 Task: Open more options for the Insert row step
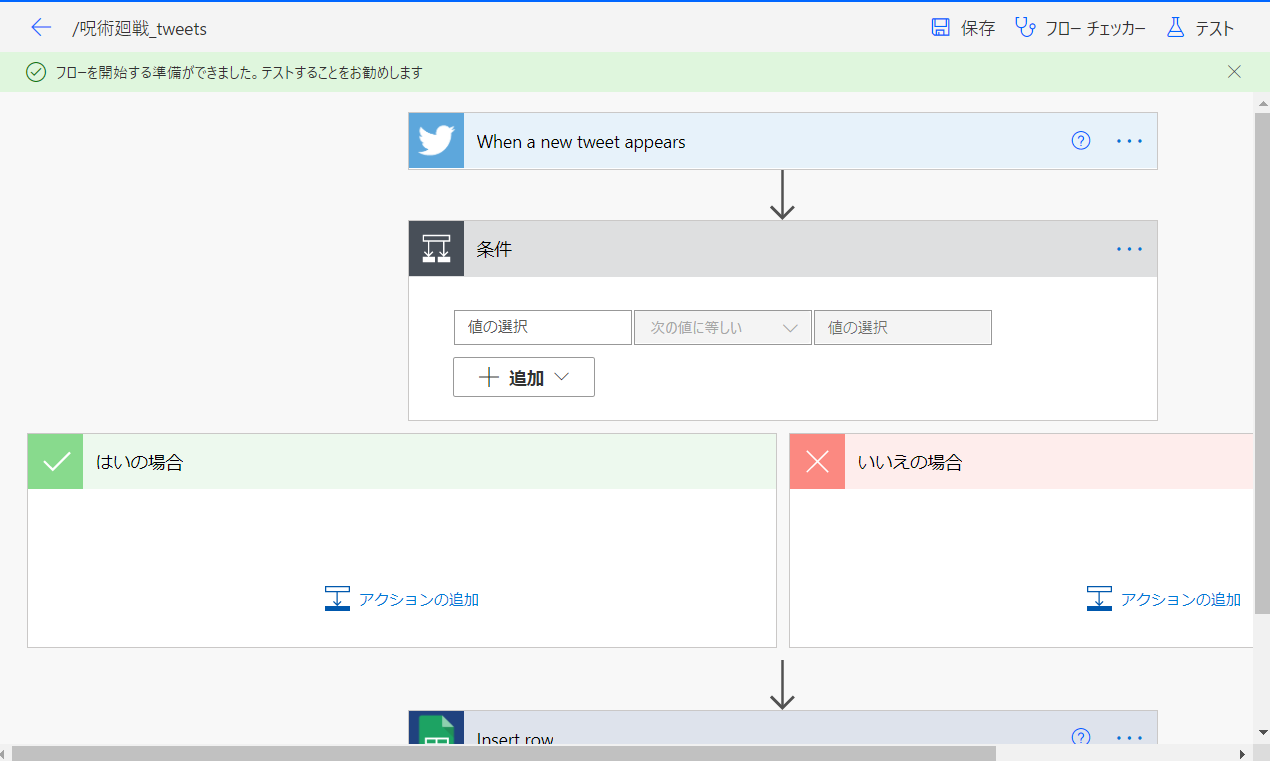coord(1129,738)
